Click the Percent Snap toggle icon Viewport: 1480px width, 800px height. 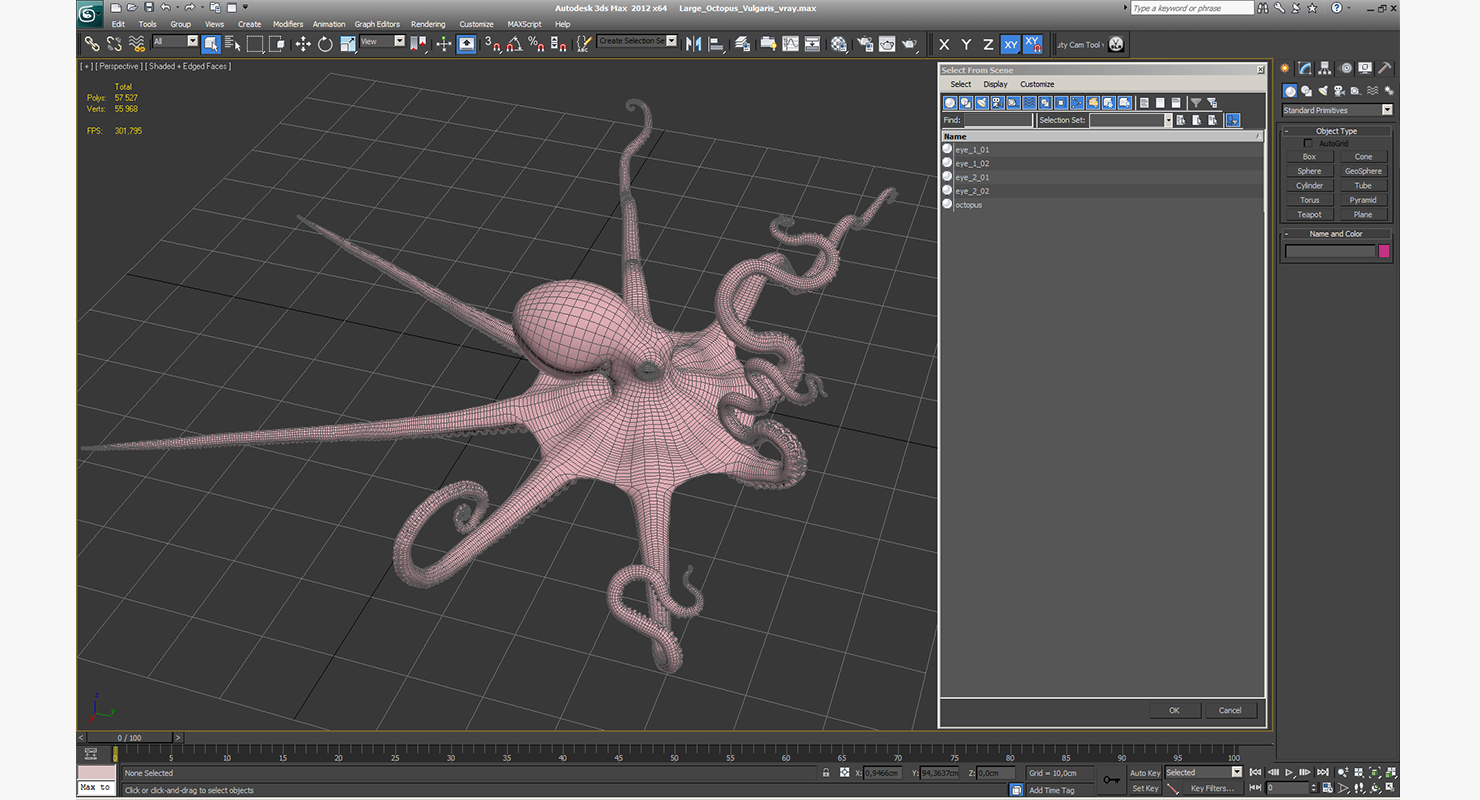click(536, 44)
